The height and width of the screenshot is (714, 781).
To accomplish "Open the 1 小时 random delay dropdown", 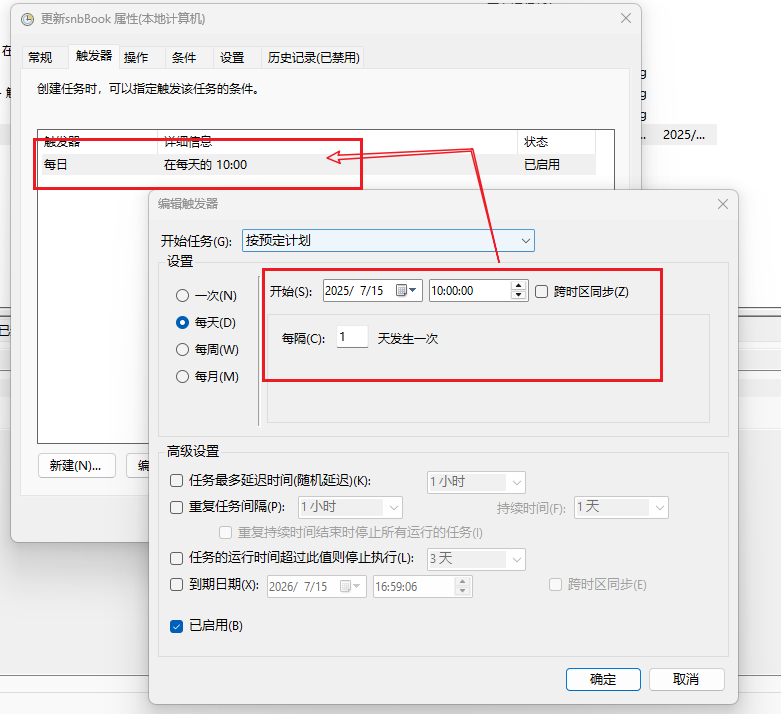I will pyautogui.click(x=515, y=482).
